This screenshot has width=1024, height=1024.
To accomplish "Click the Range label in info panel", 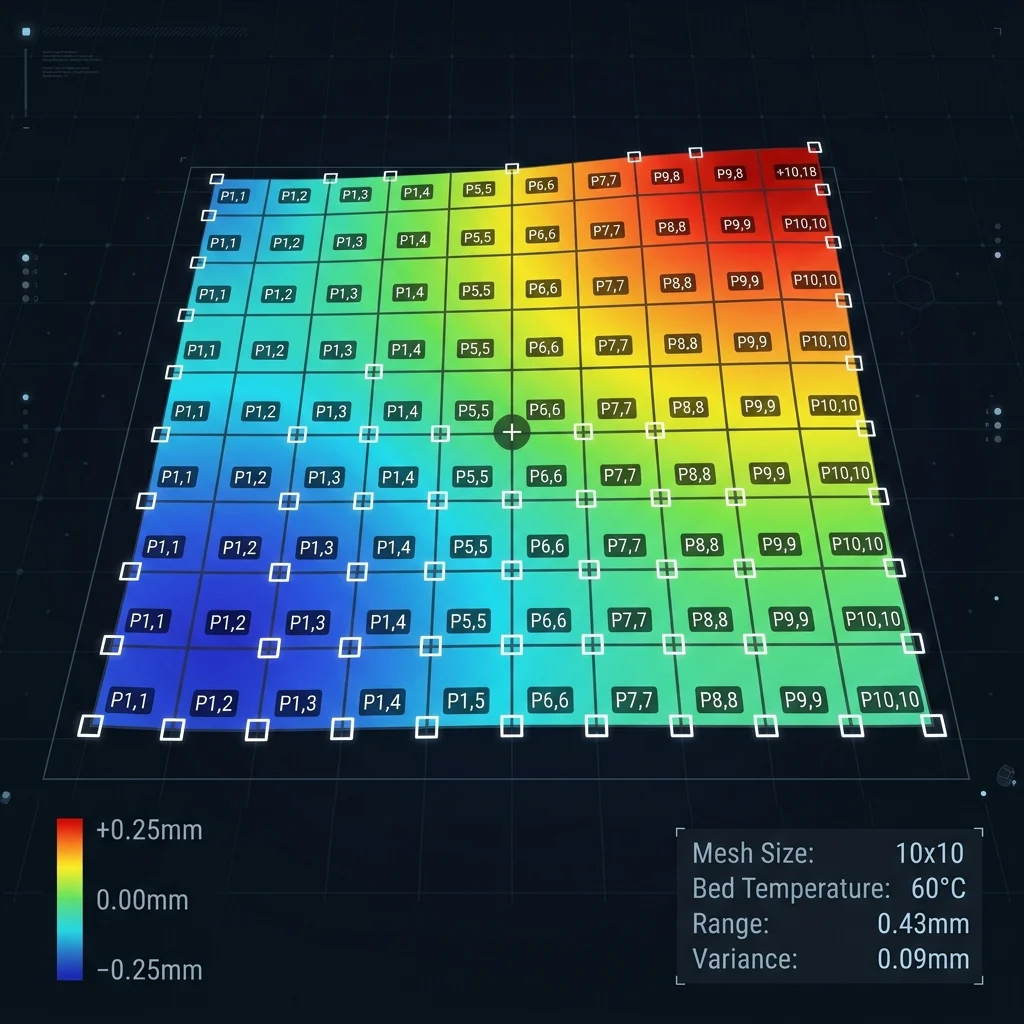I will tap(731, 923).
